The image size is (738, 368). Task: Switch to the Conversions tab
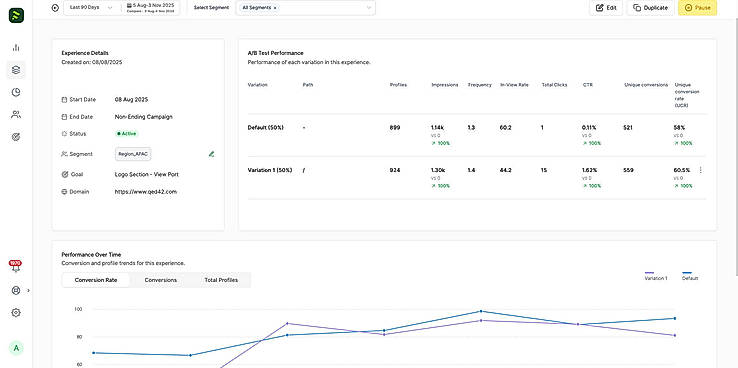160,280
